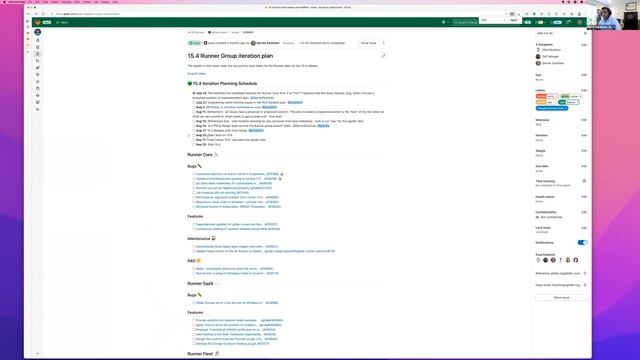Open Monitor sidebar icon
The width and height of the screenshot is (640, 360).
38,102
